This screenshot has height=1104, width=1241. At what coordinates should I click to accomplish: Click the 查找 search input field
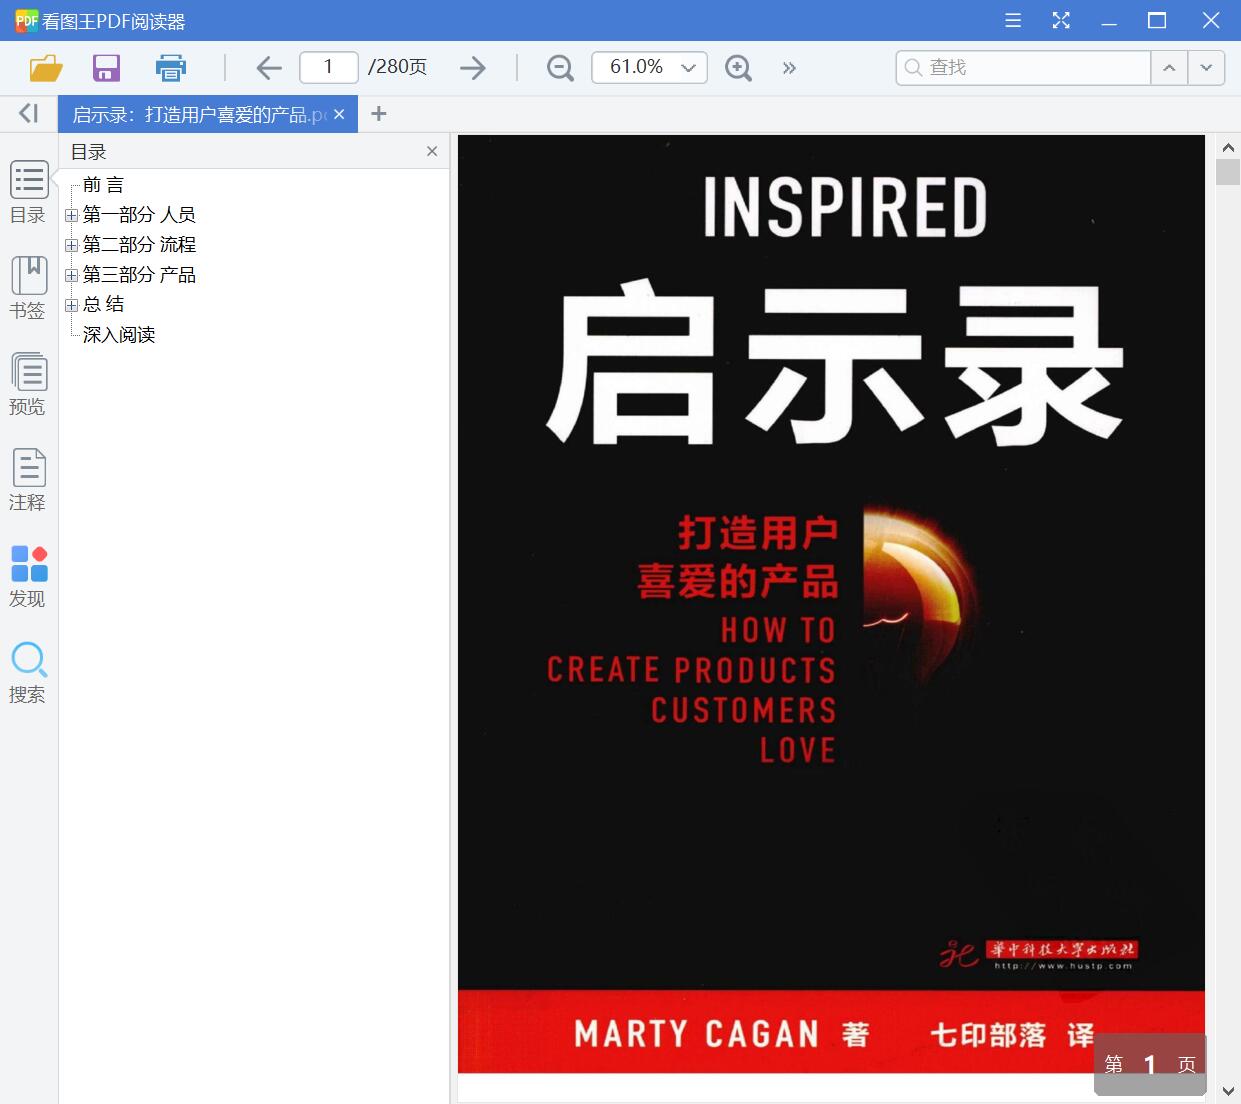[x=1023, y=67]
